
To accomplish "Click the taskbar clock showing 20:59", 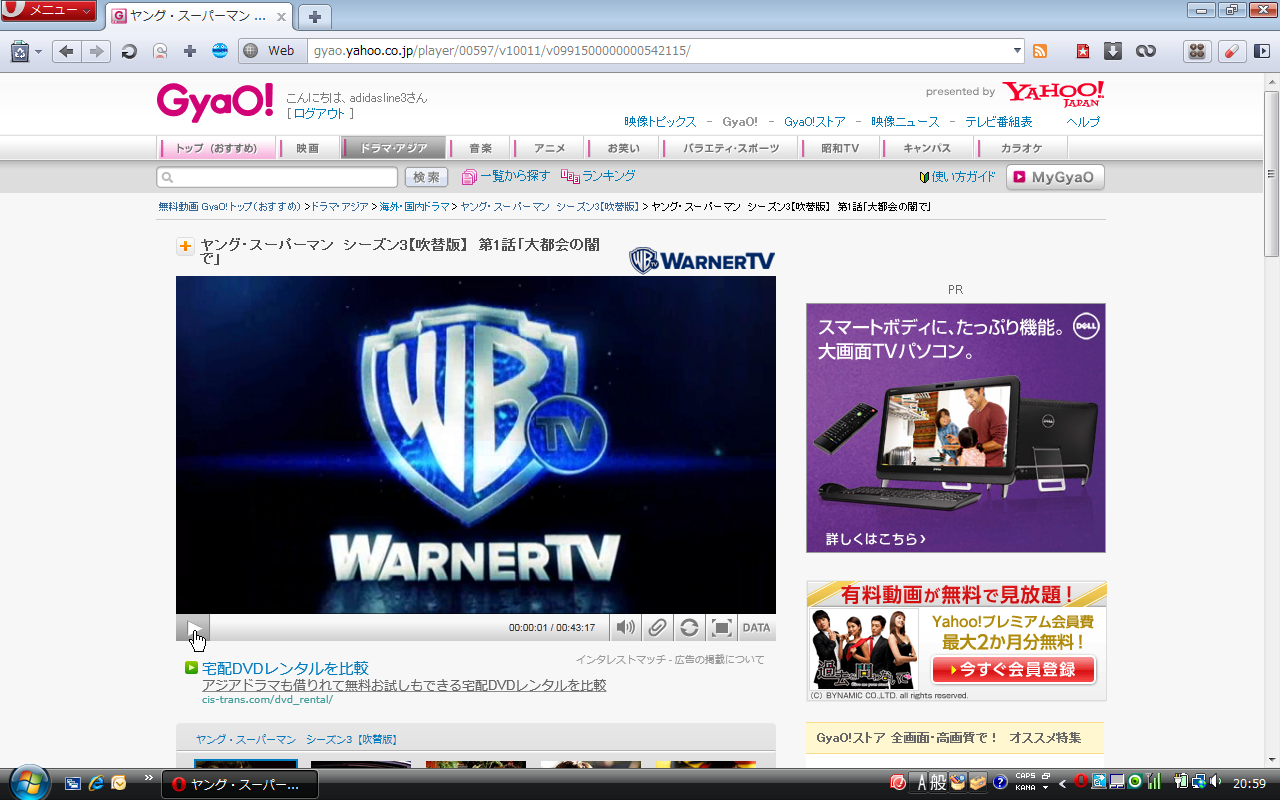I will pyautogui.click(x=1250, y=783).
